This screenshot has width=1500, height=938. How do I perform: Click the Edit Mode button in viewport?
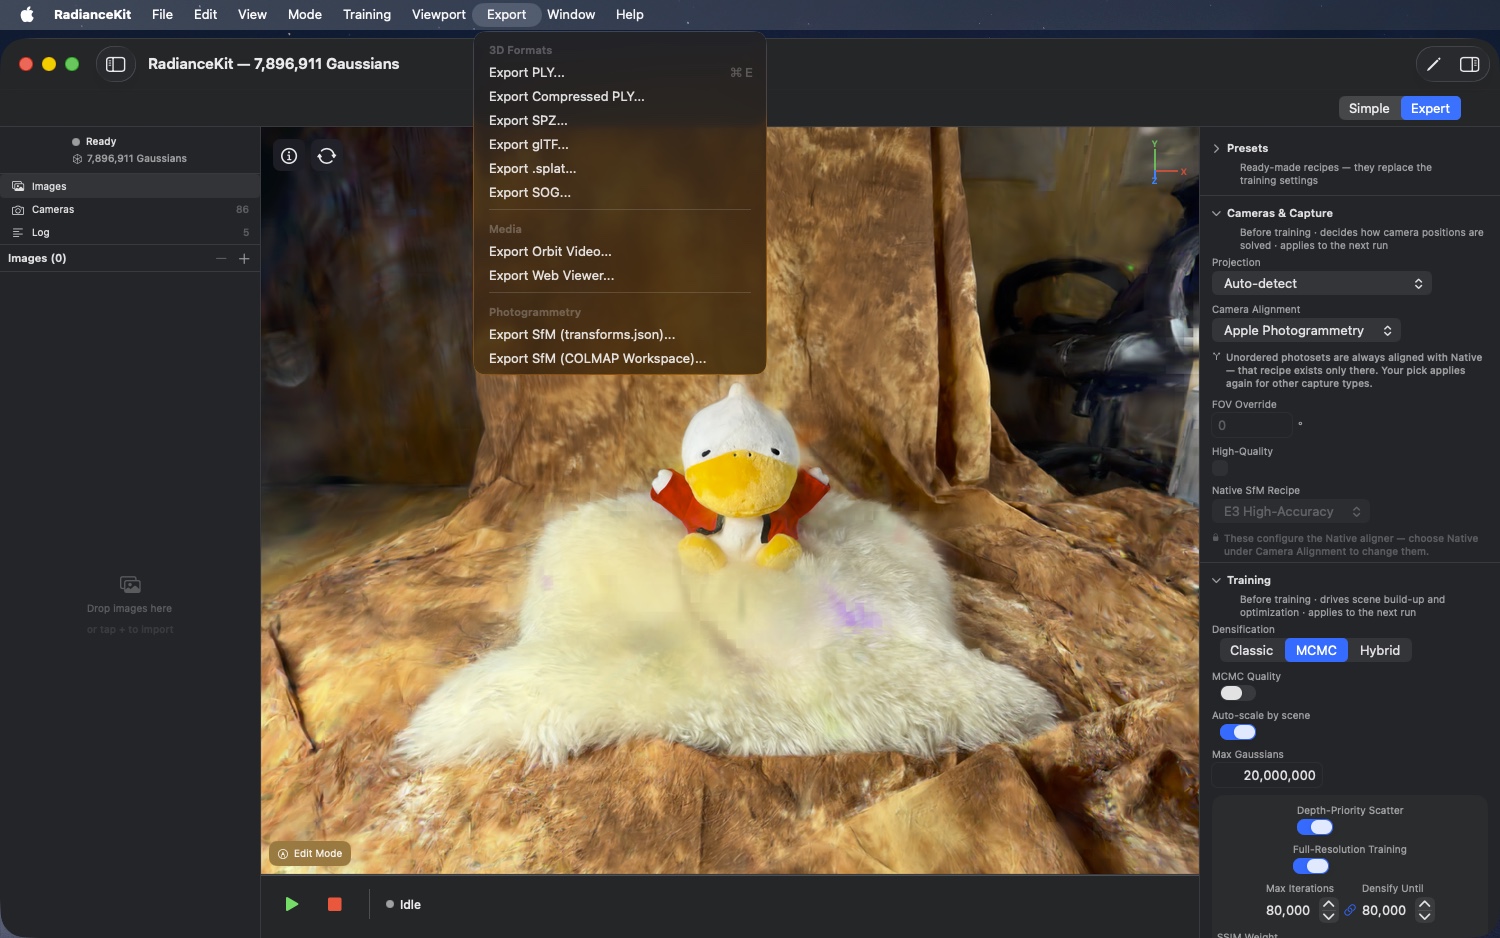pos(310,854)
